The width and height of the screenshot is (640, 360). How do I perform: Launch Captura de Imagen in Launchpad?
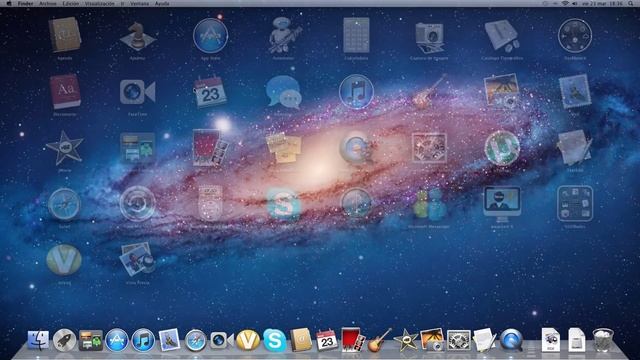tap(429, 38)
